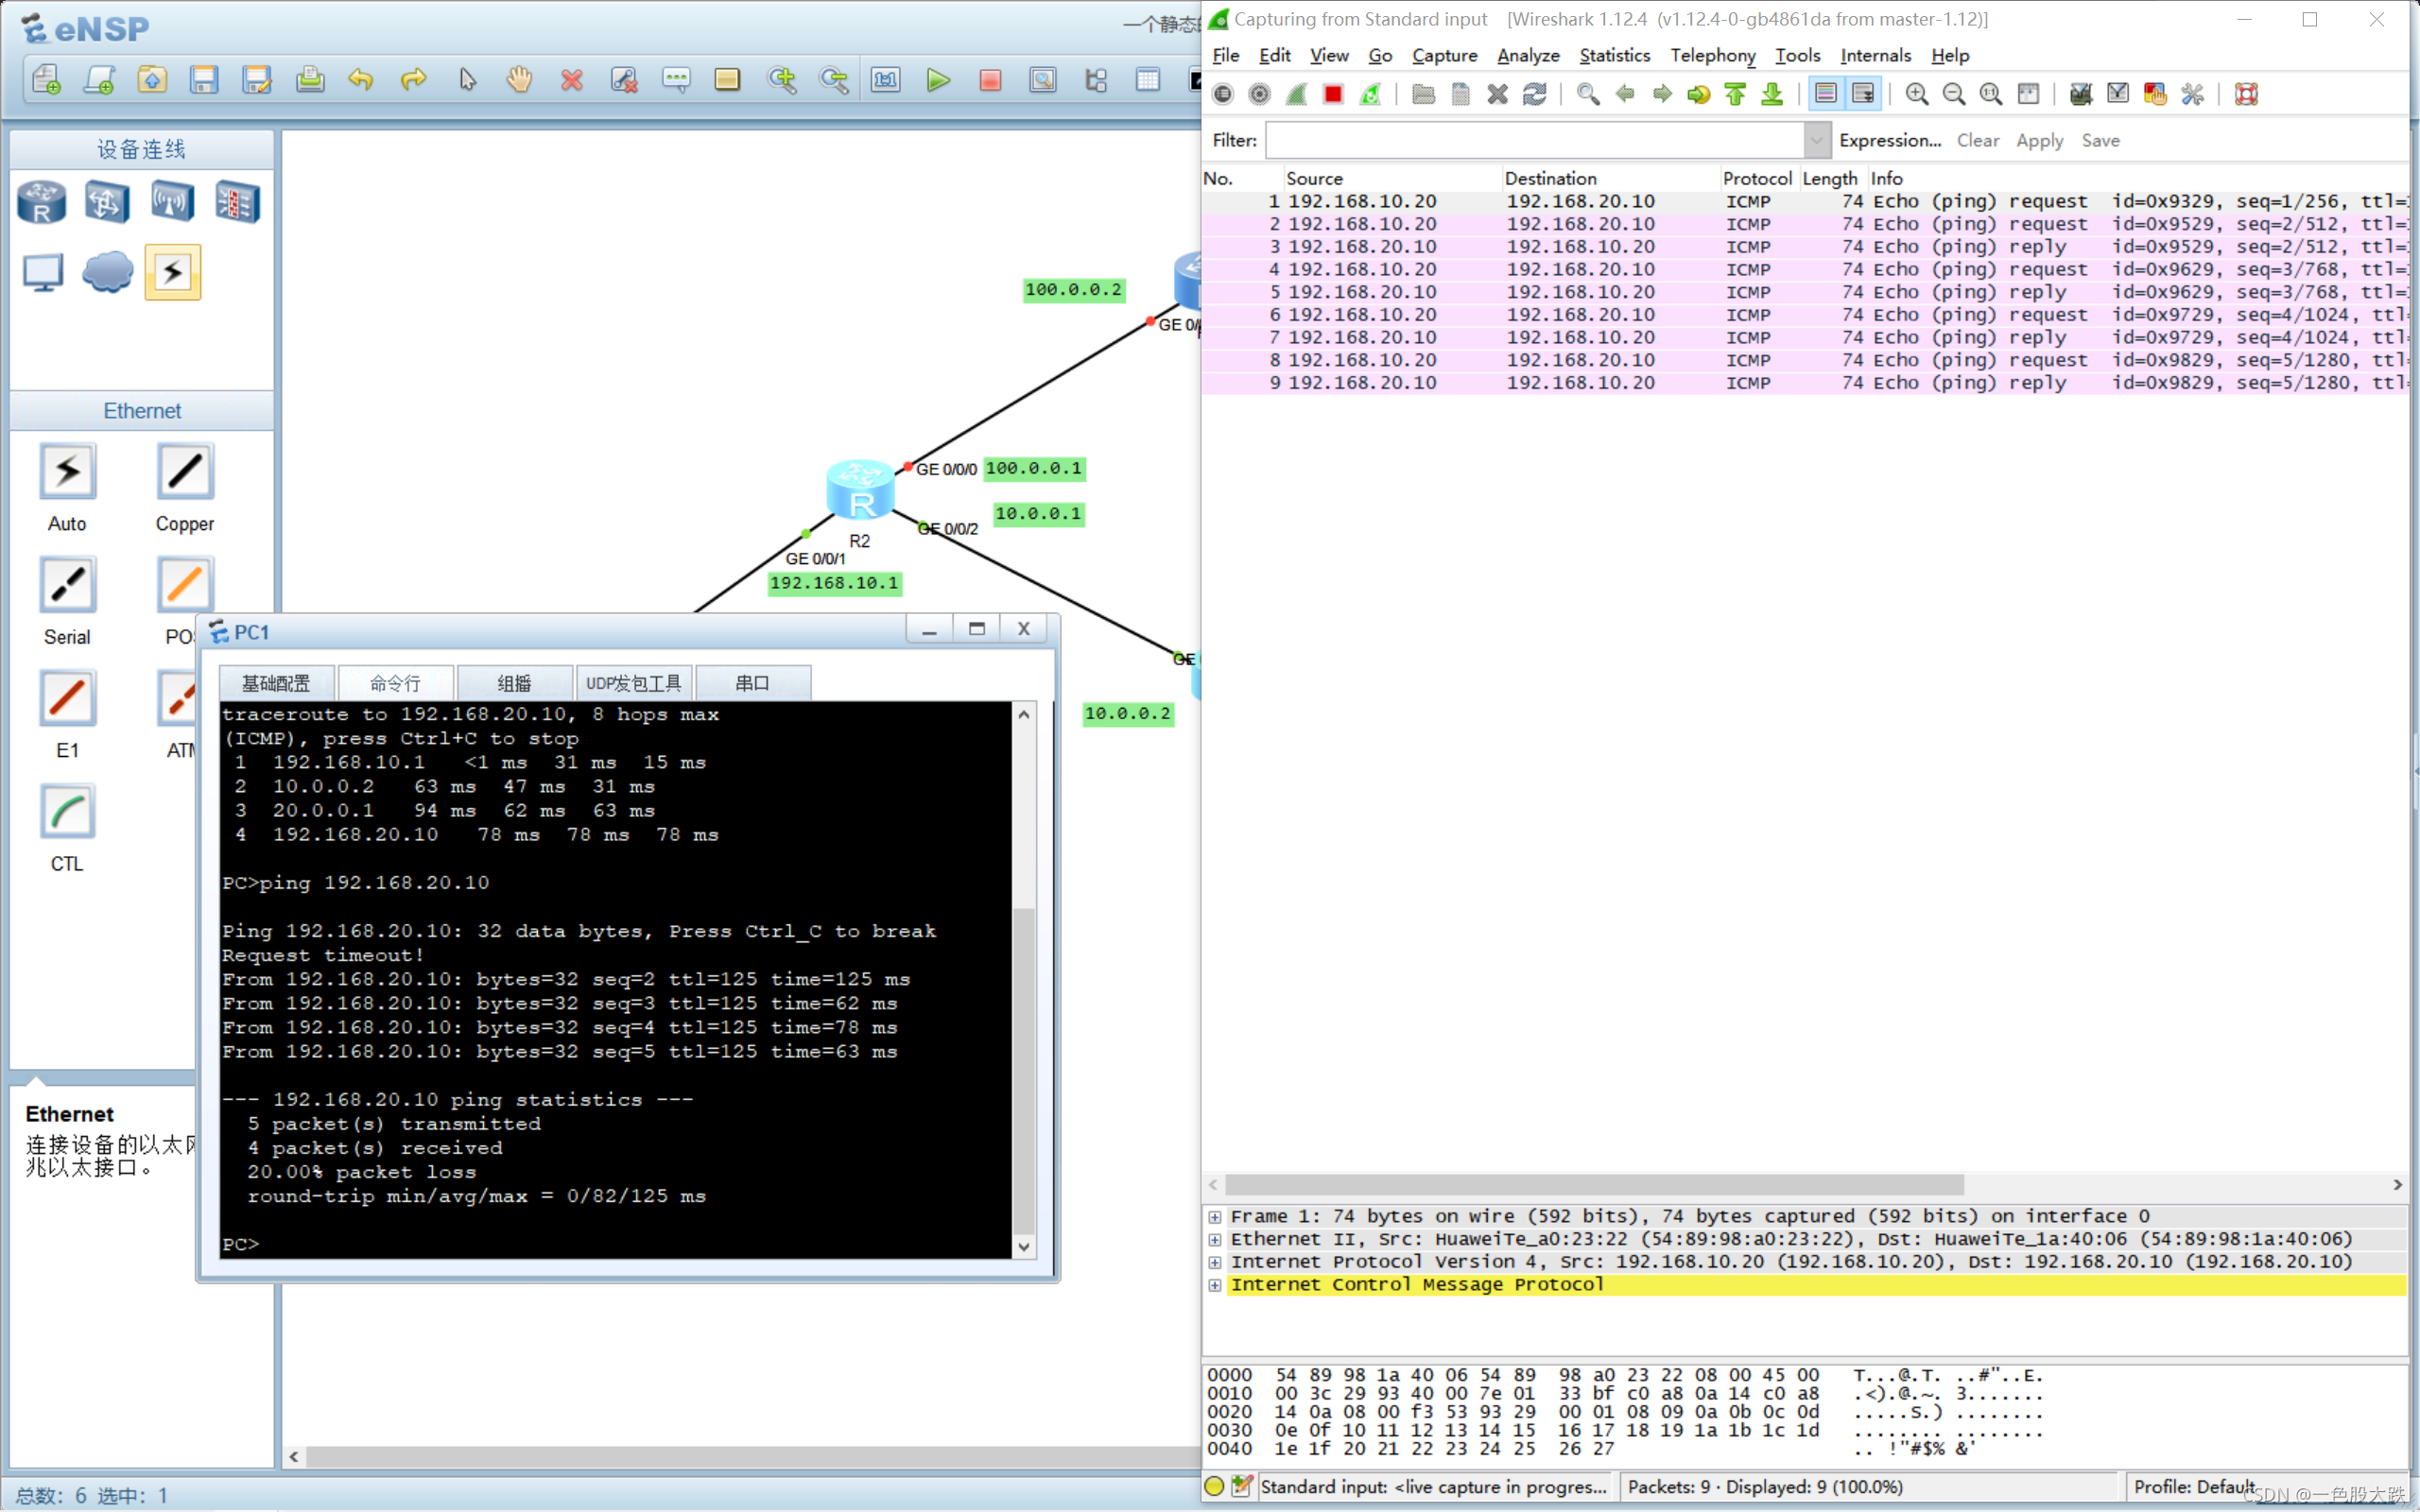Click Apply next to the filter
Image resolution: width=2420 pixels, height=1512 pixels.
[x=2039, y=140]
